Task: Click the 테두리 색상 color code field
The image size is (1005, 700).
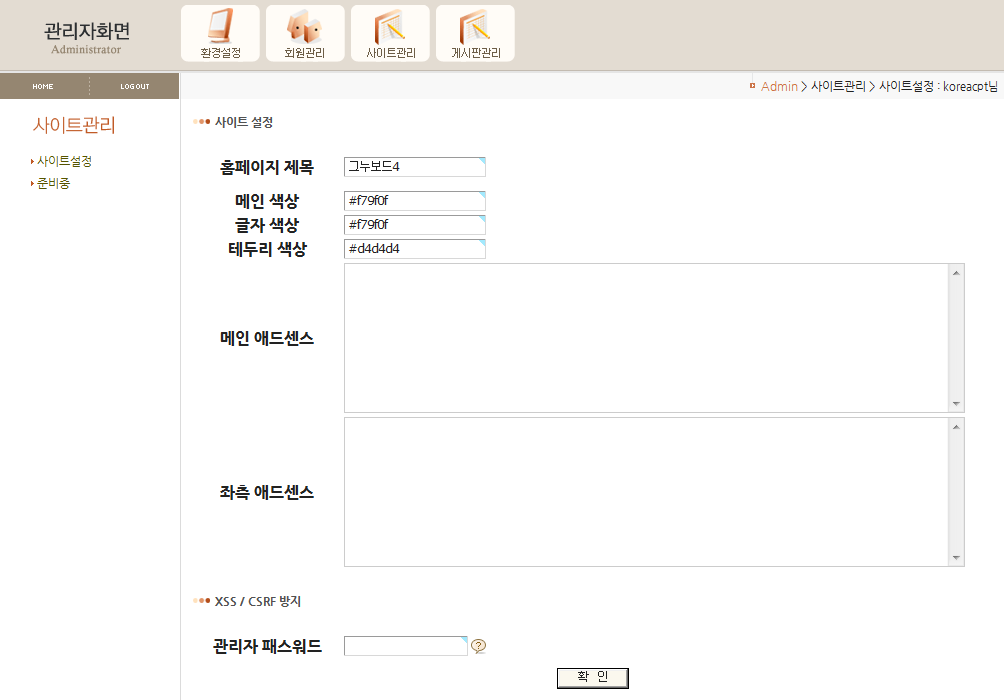Action: (x=414, y=249)
